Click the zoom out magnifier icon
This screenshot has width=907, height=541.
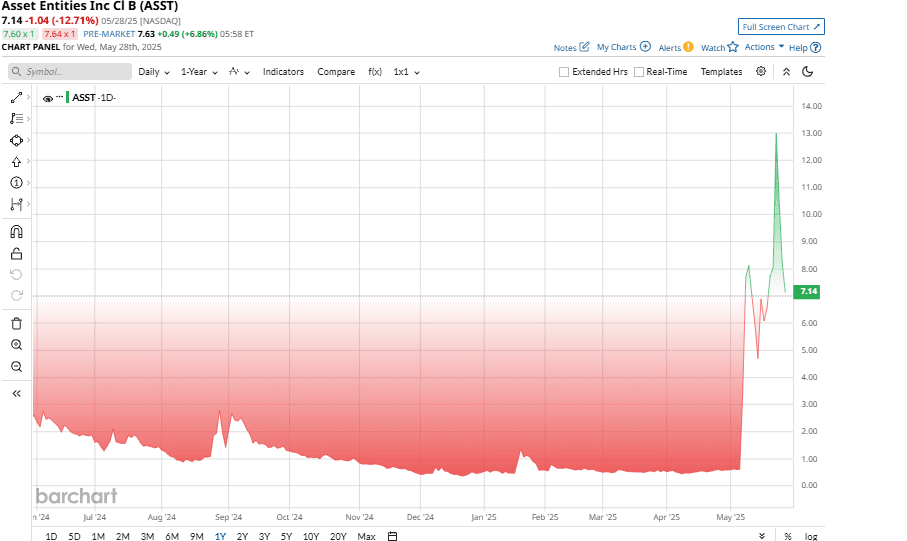point(16,367)
